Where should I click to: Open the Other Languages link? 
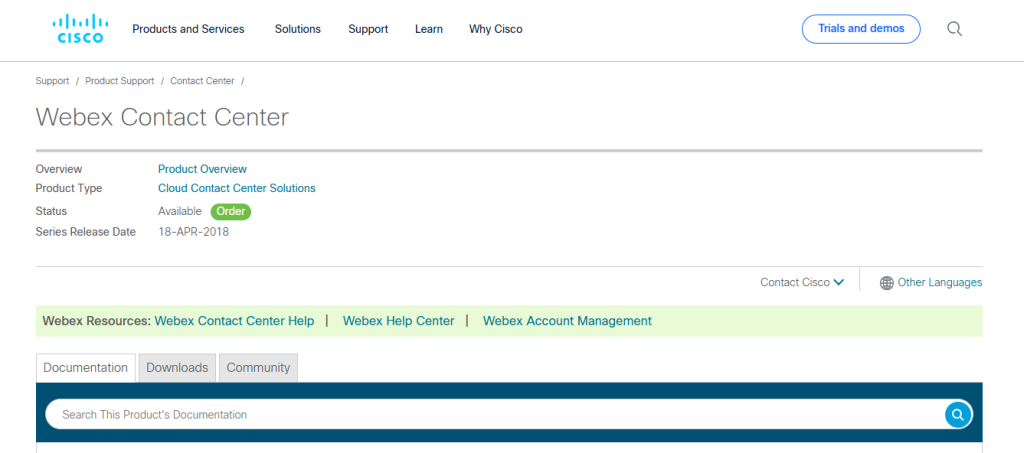pos(940,283)
